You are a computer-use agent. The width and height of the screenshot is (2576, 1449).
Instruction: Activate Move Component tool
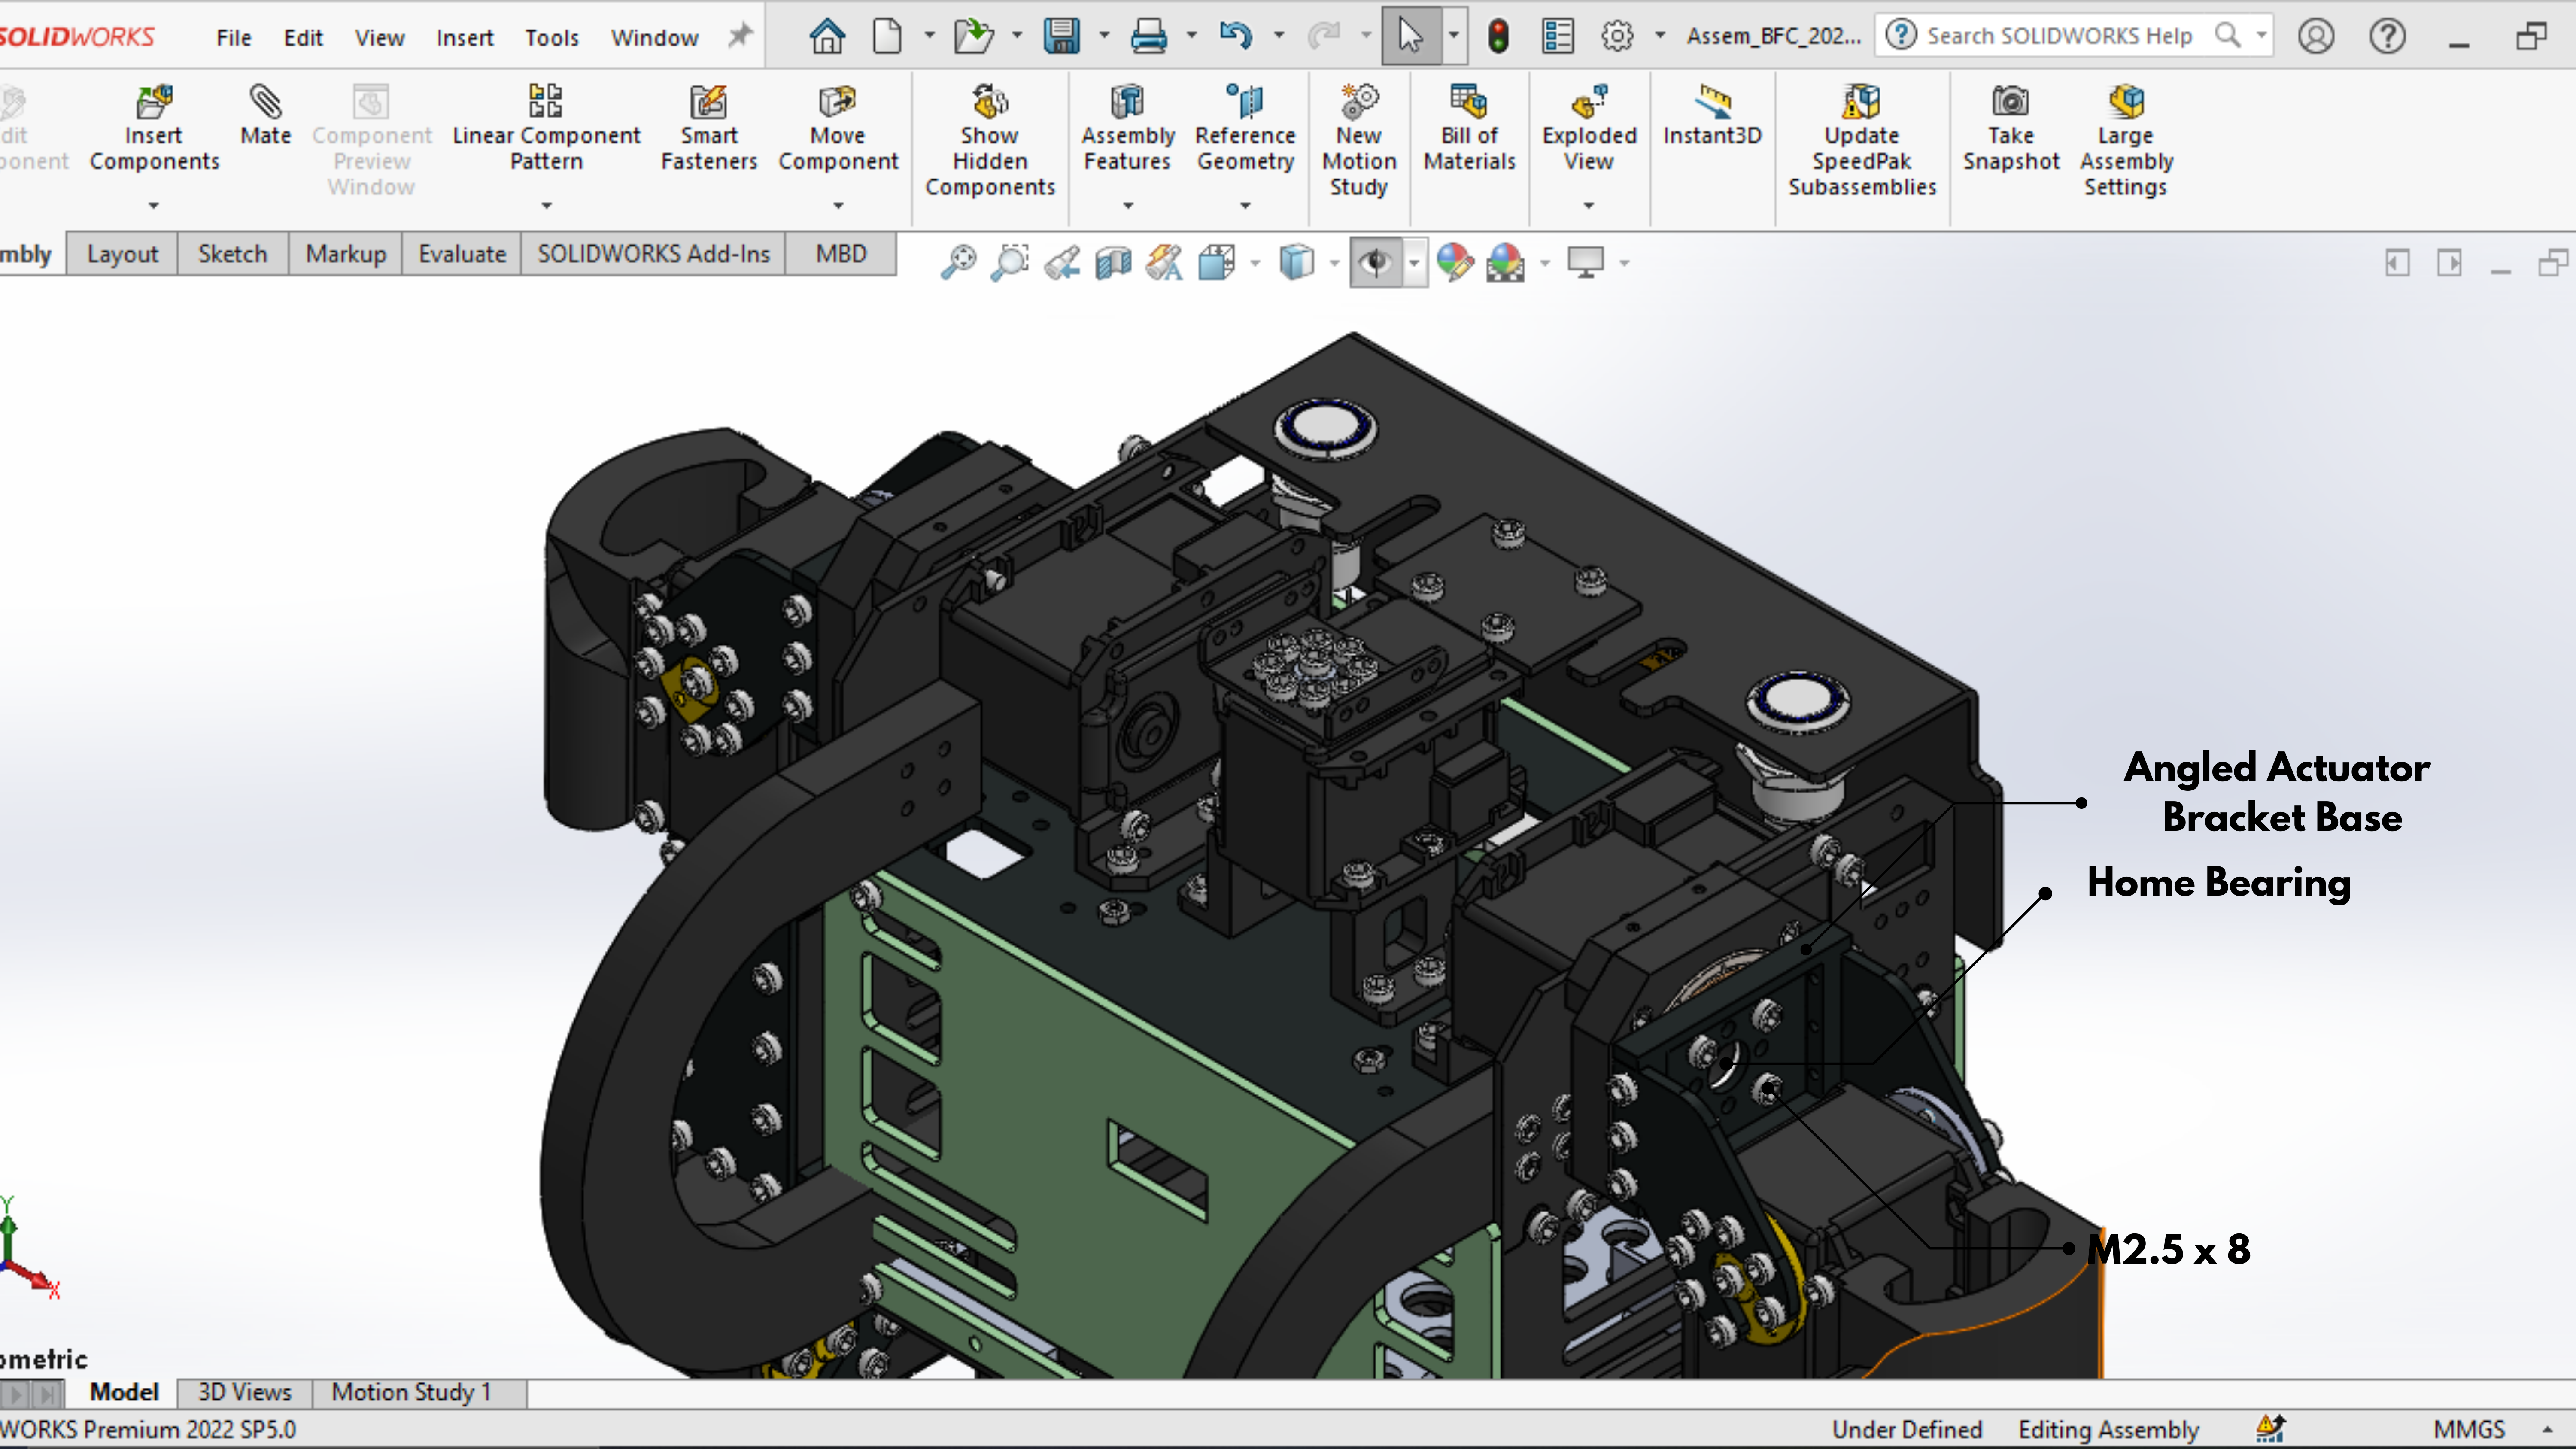838,128
